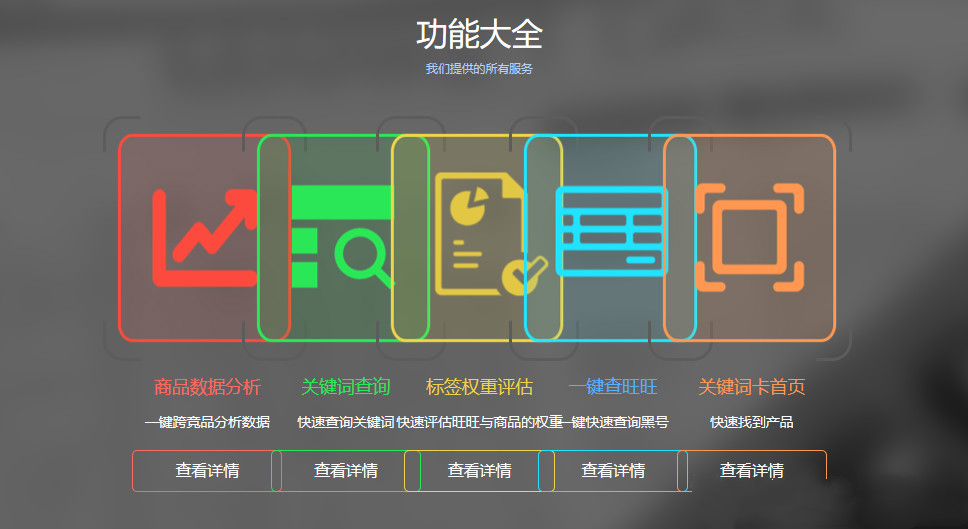Open 关键词卡首页 feature title
968x529 pixels.
(x=751, y=387)
